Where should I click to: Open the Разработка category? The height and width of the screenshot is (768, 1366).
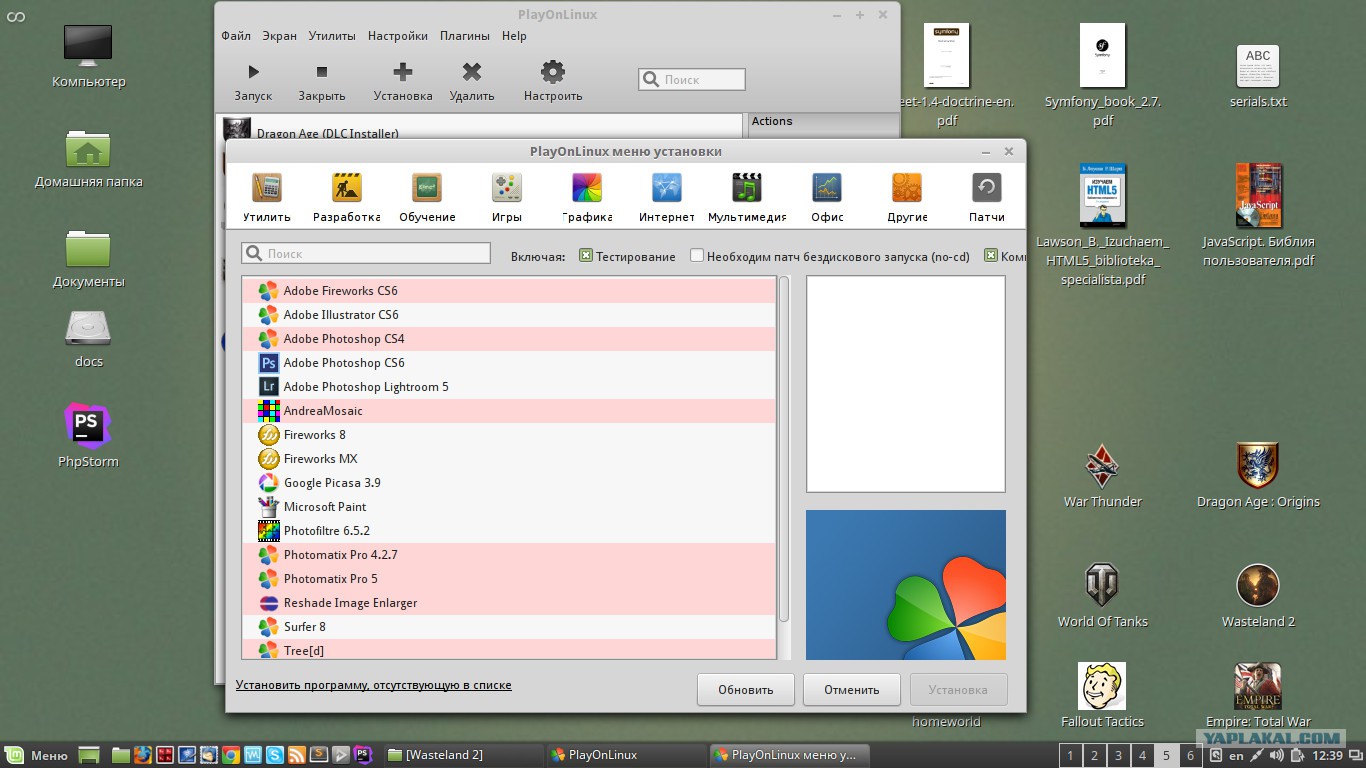346,197
